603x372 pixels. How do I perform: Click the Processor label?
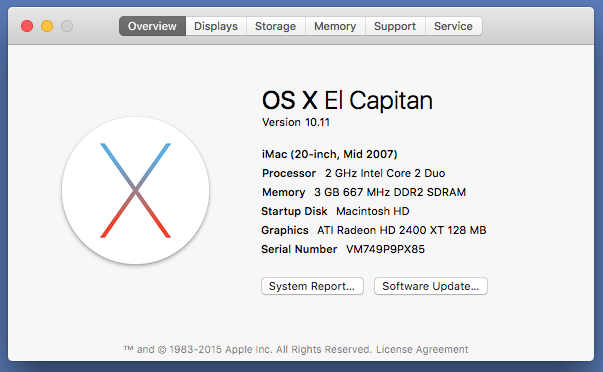[289, 173]
